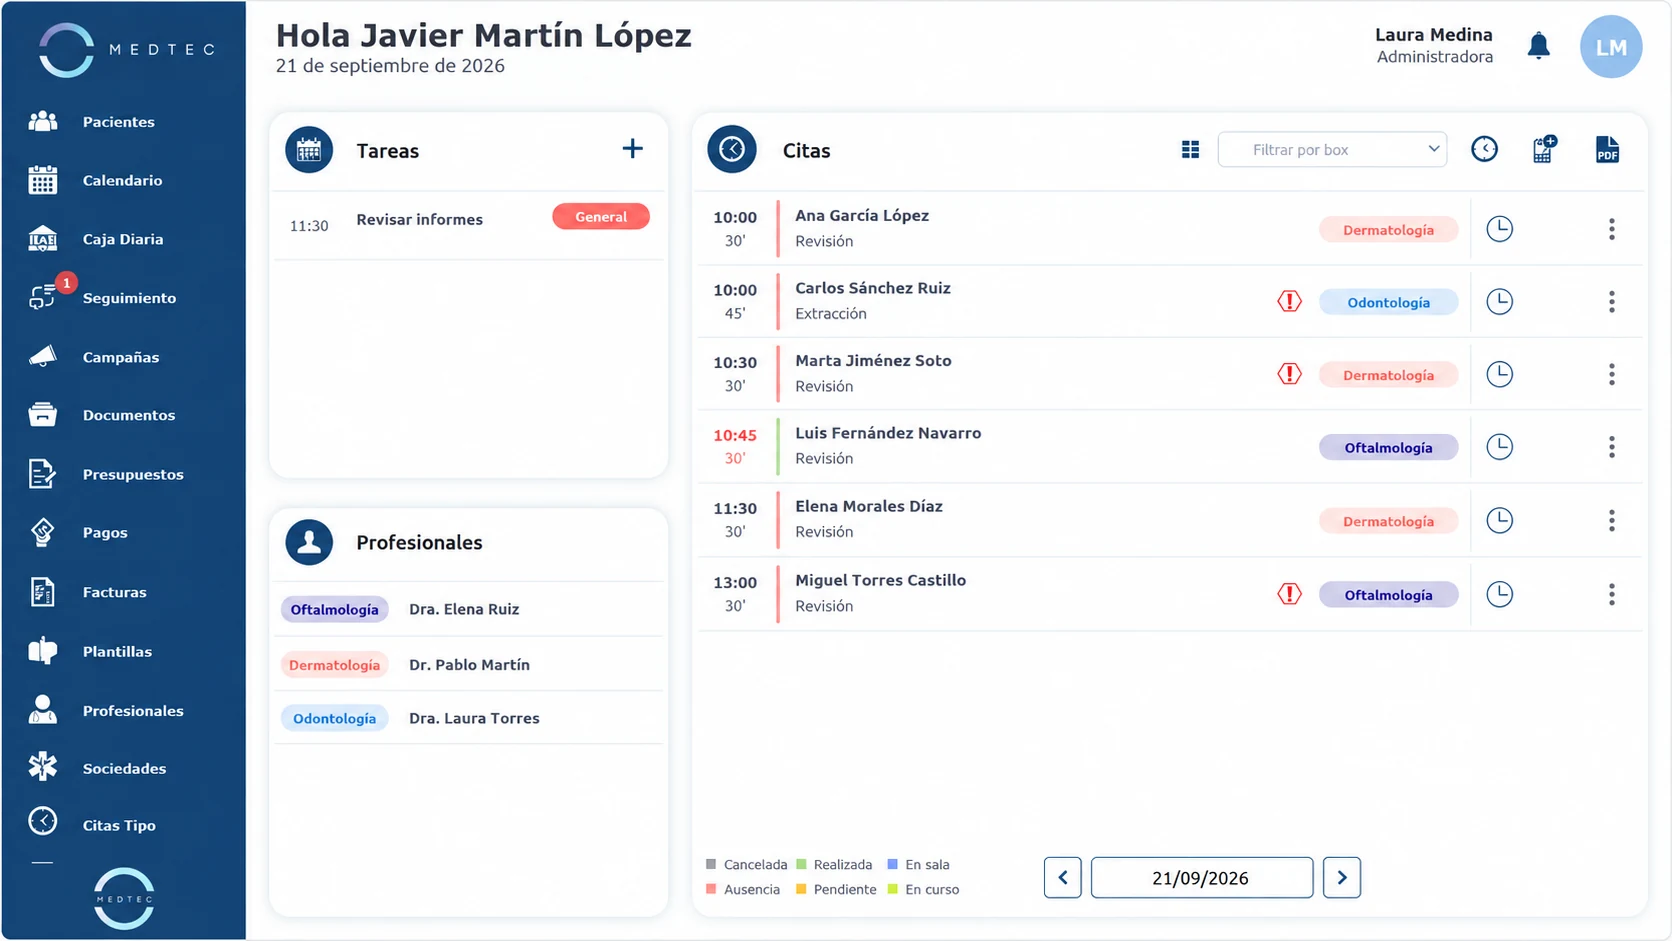Open options menu for Elena Morales Díaz
This screenshot has height=941, width=1672.
coord(1611,520)
